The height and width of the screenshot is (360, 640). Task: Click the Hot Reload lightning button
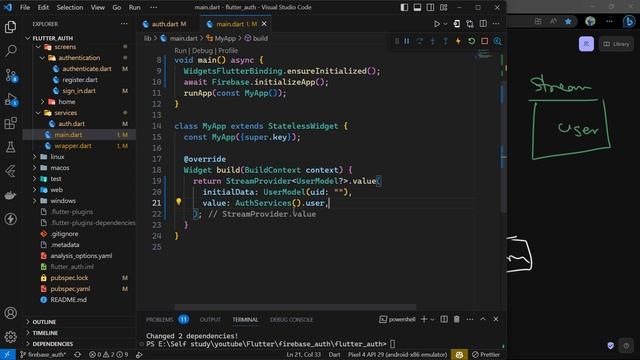pyautogui.click(x=458, y=41)
